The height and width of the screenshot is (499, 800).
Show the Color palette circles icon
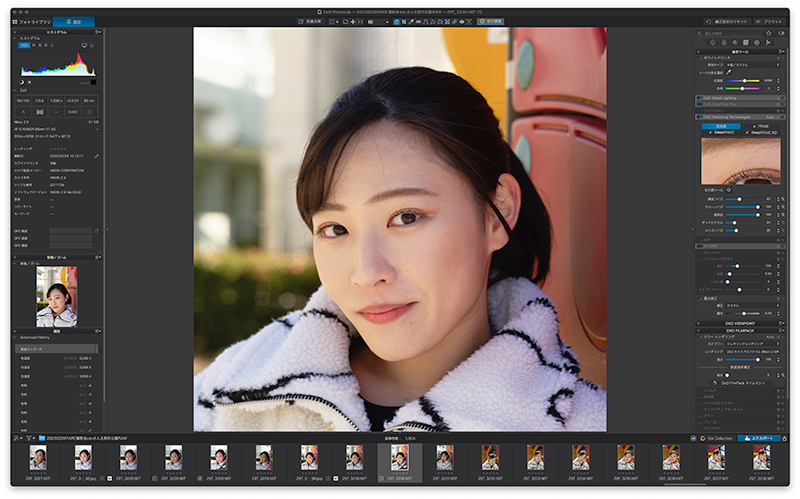coord(724,42)
